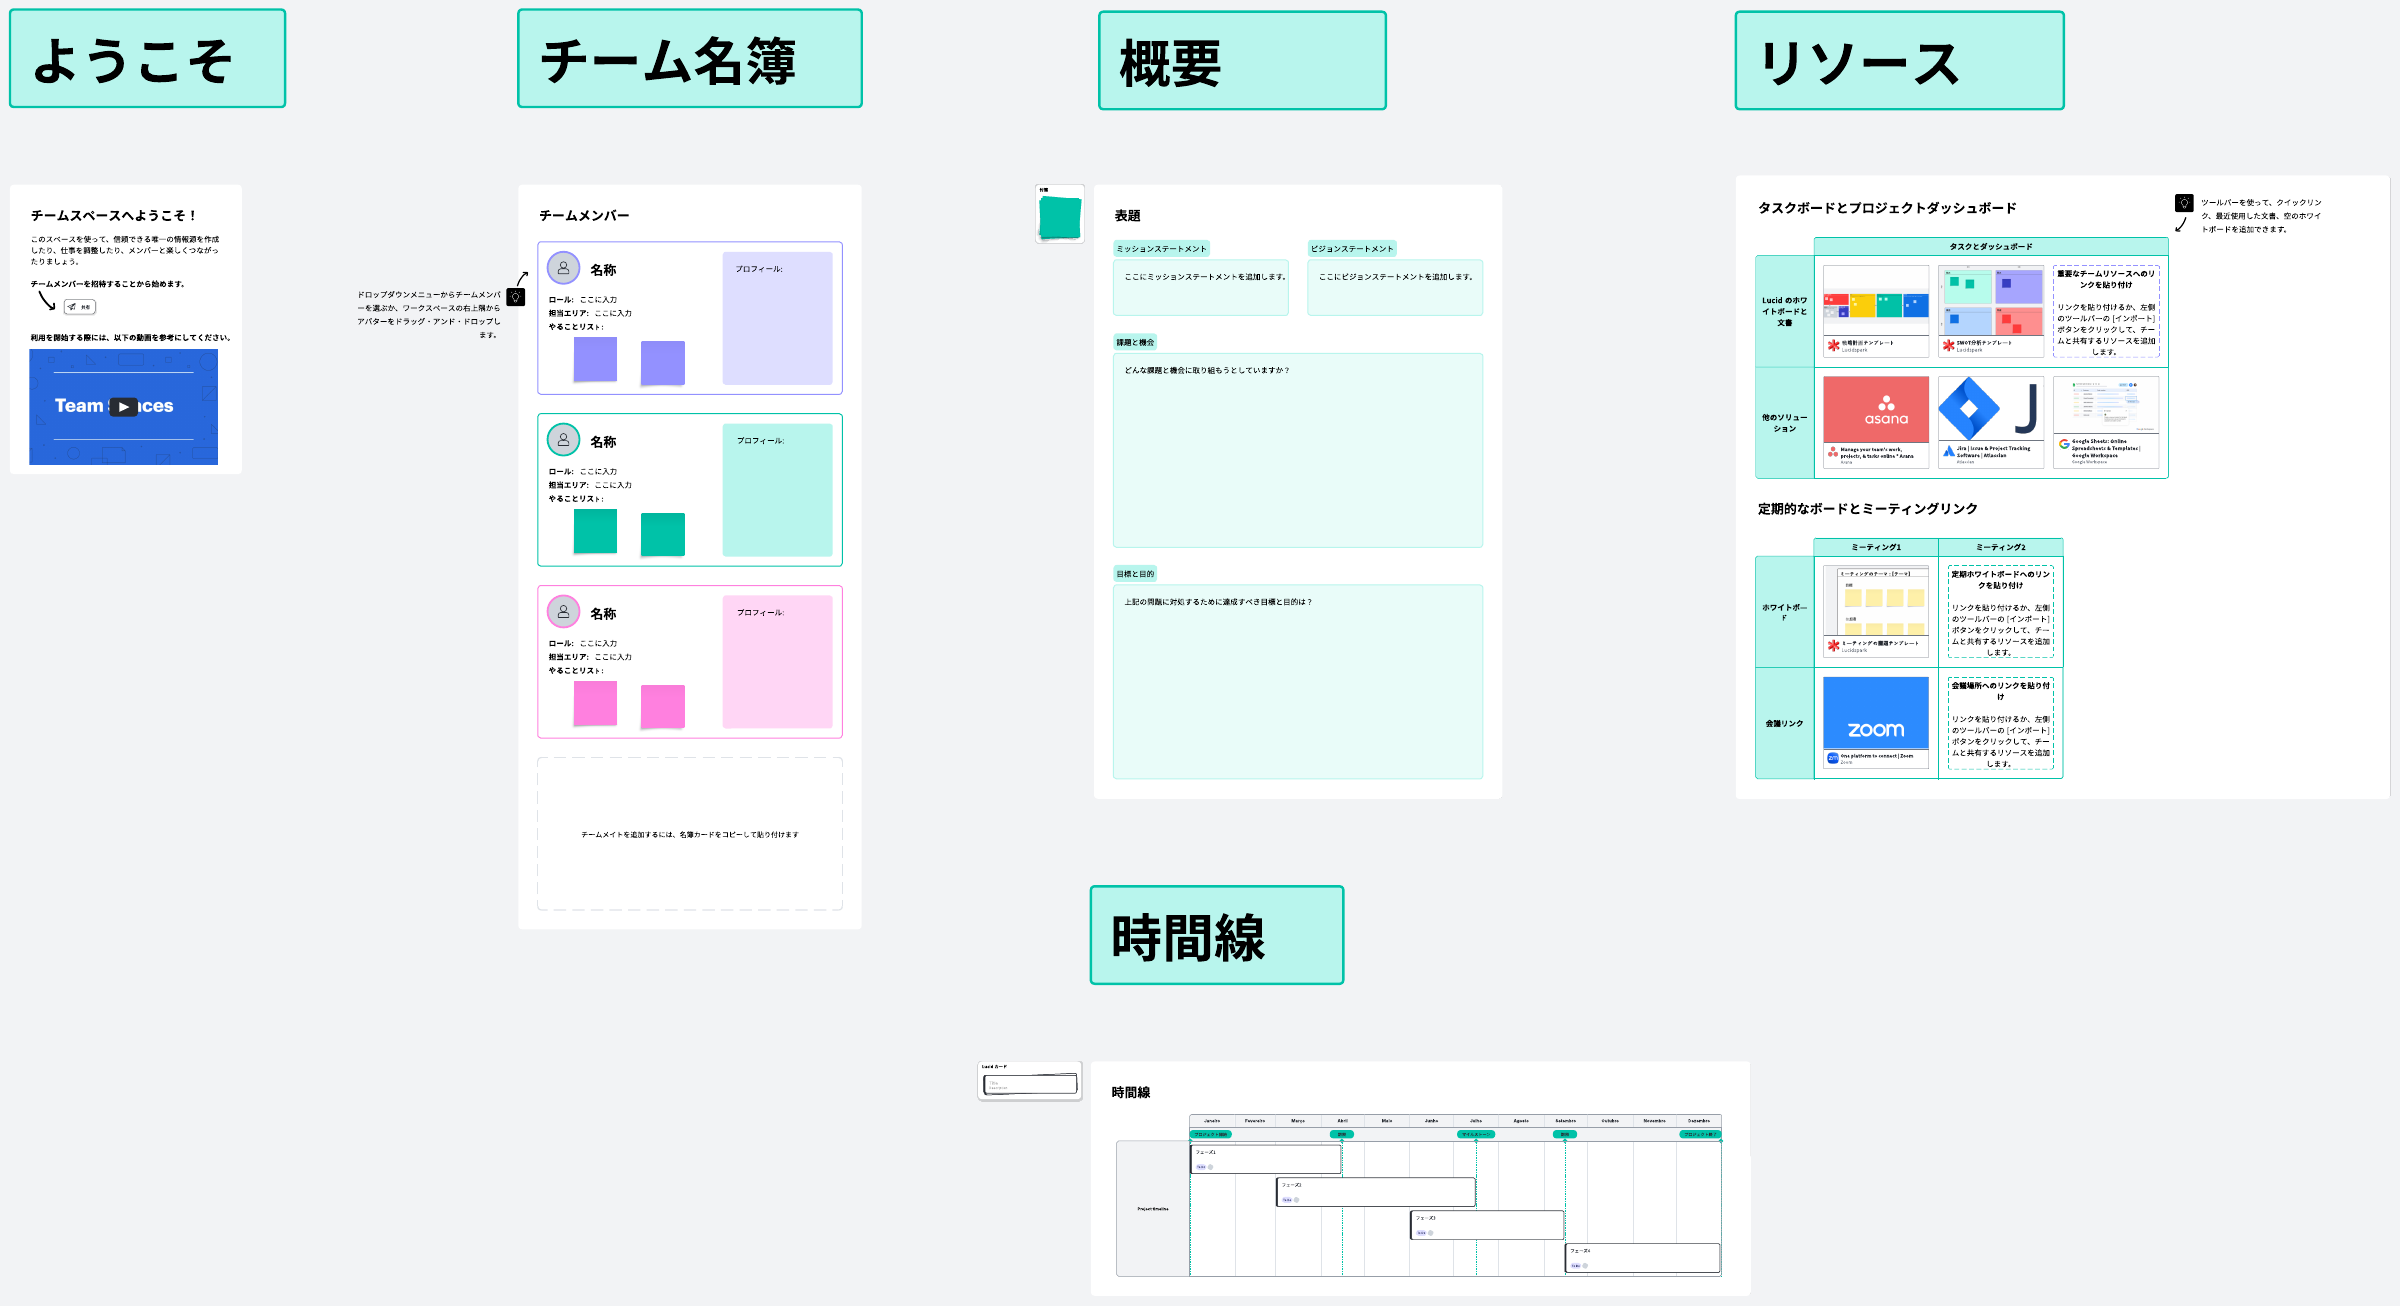Screen dimensions: 2400x1306
Task: Open the Google Sheets link card
Action: [2105, 421]
